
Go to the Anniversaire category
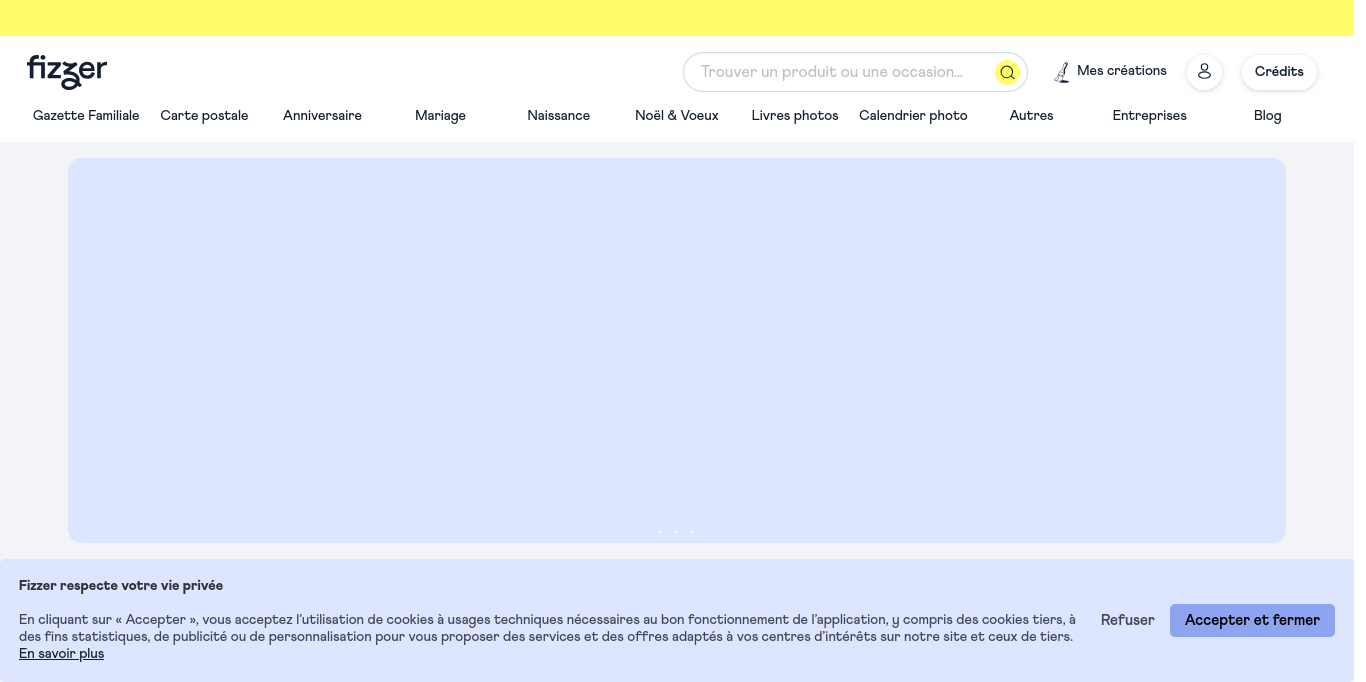pos(322,116)
